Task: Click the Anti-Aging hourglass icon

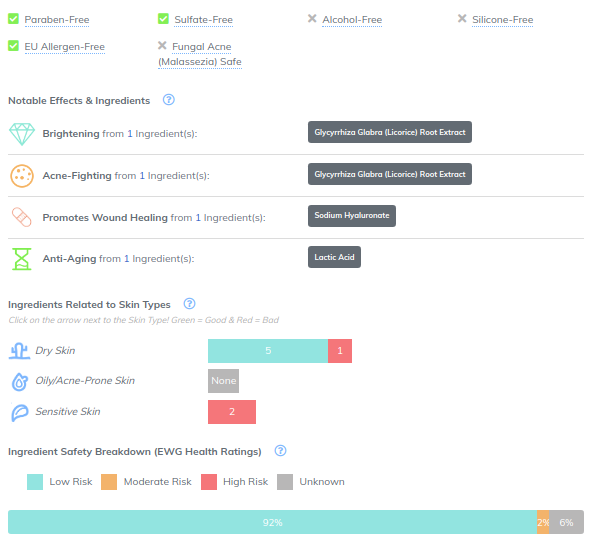Action: [x=22, y=259]
